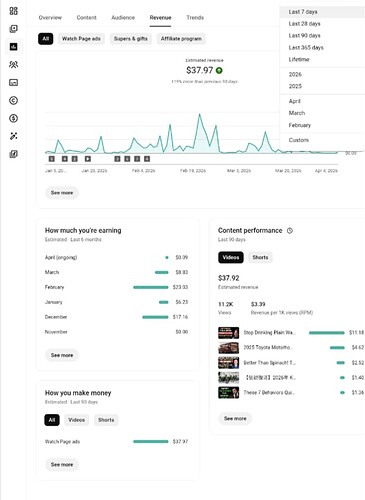The height and width of the screenshot is (500, 365).
Task: Click the play-icon video marker under the chart
Action: click(88, 159)
